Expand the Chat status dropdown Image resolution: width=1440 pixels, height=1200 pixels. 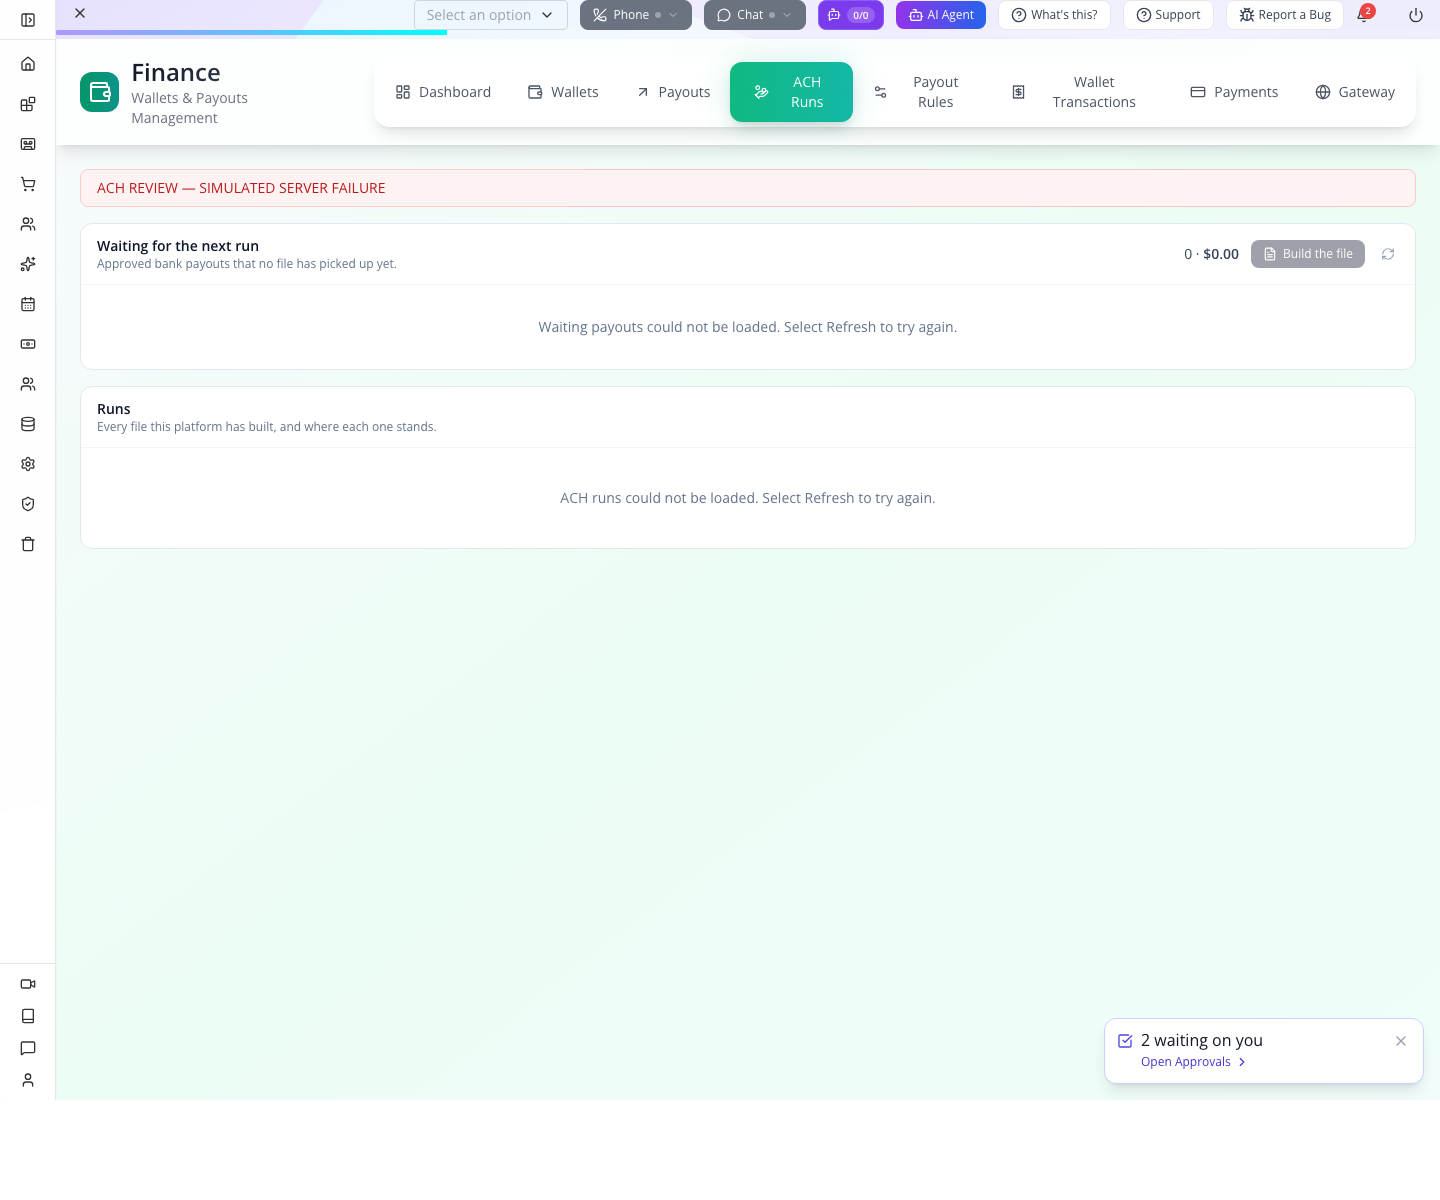point(755,15)
